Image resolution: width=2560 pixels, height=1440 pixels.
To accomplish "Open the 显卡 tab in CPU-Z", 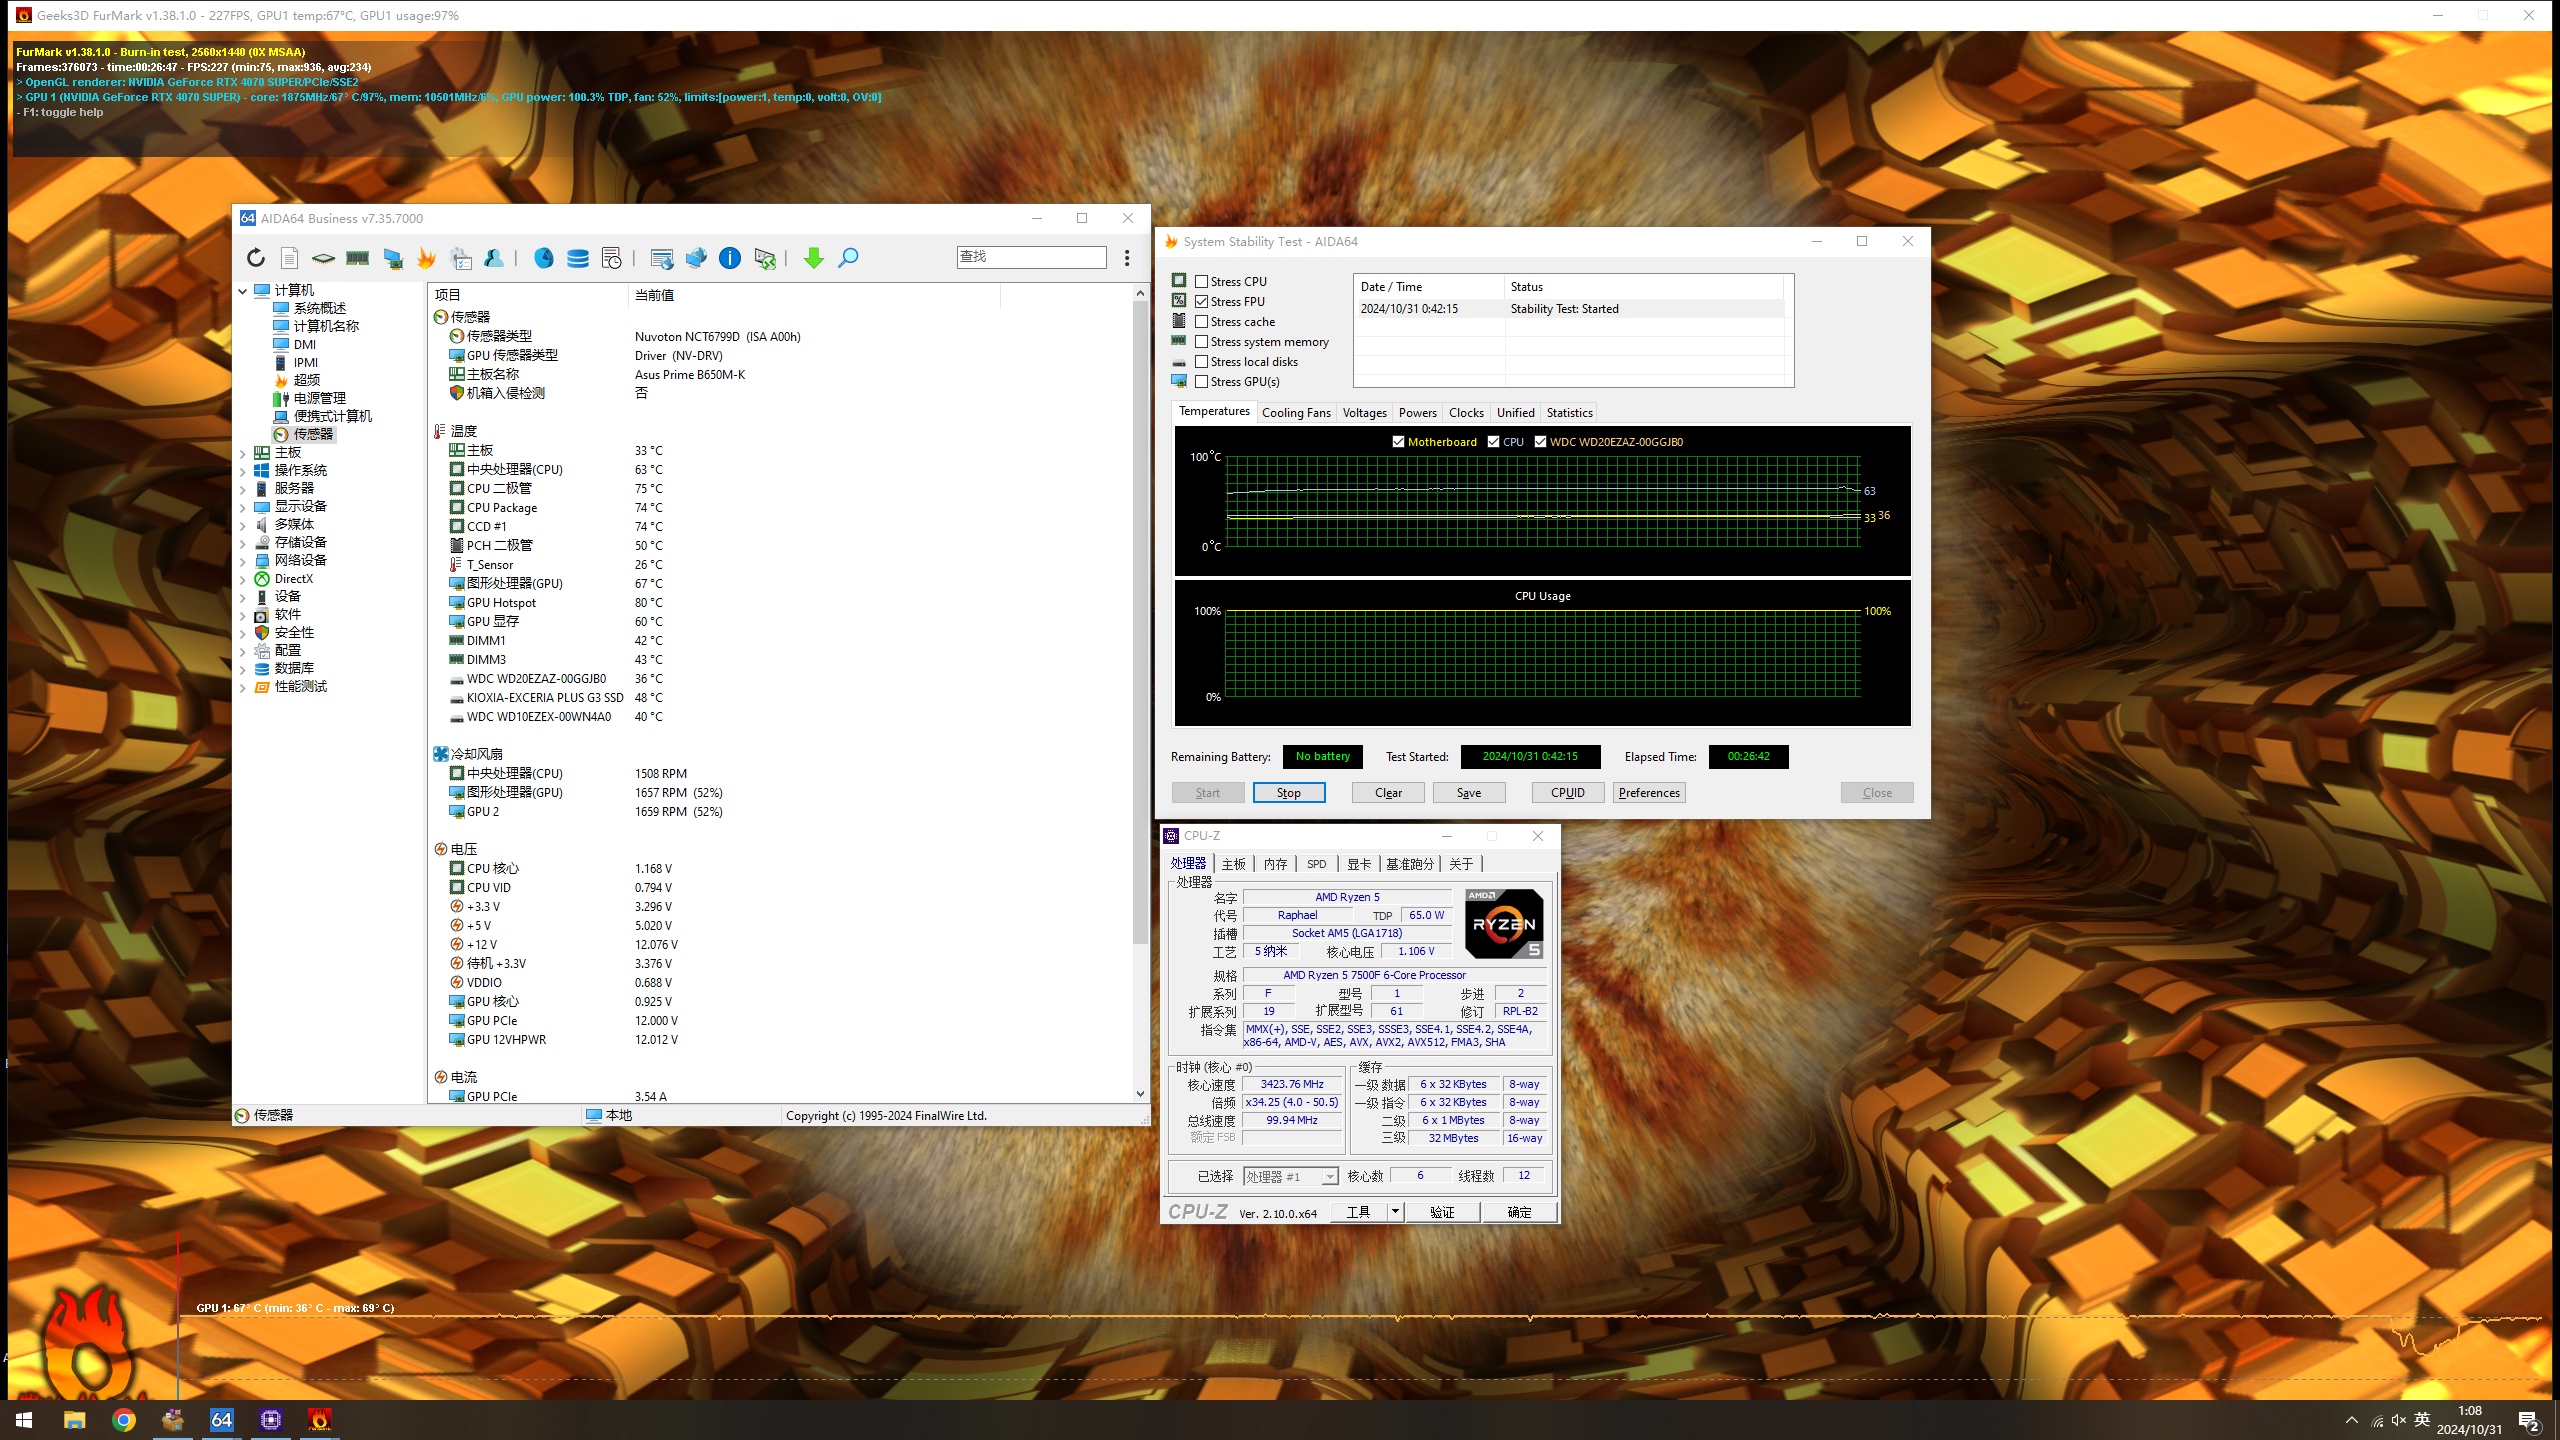I will click(1359, 864).
